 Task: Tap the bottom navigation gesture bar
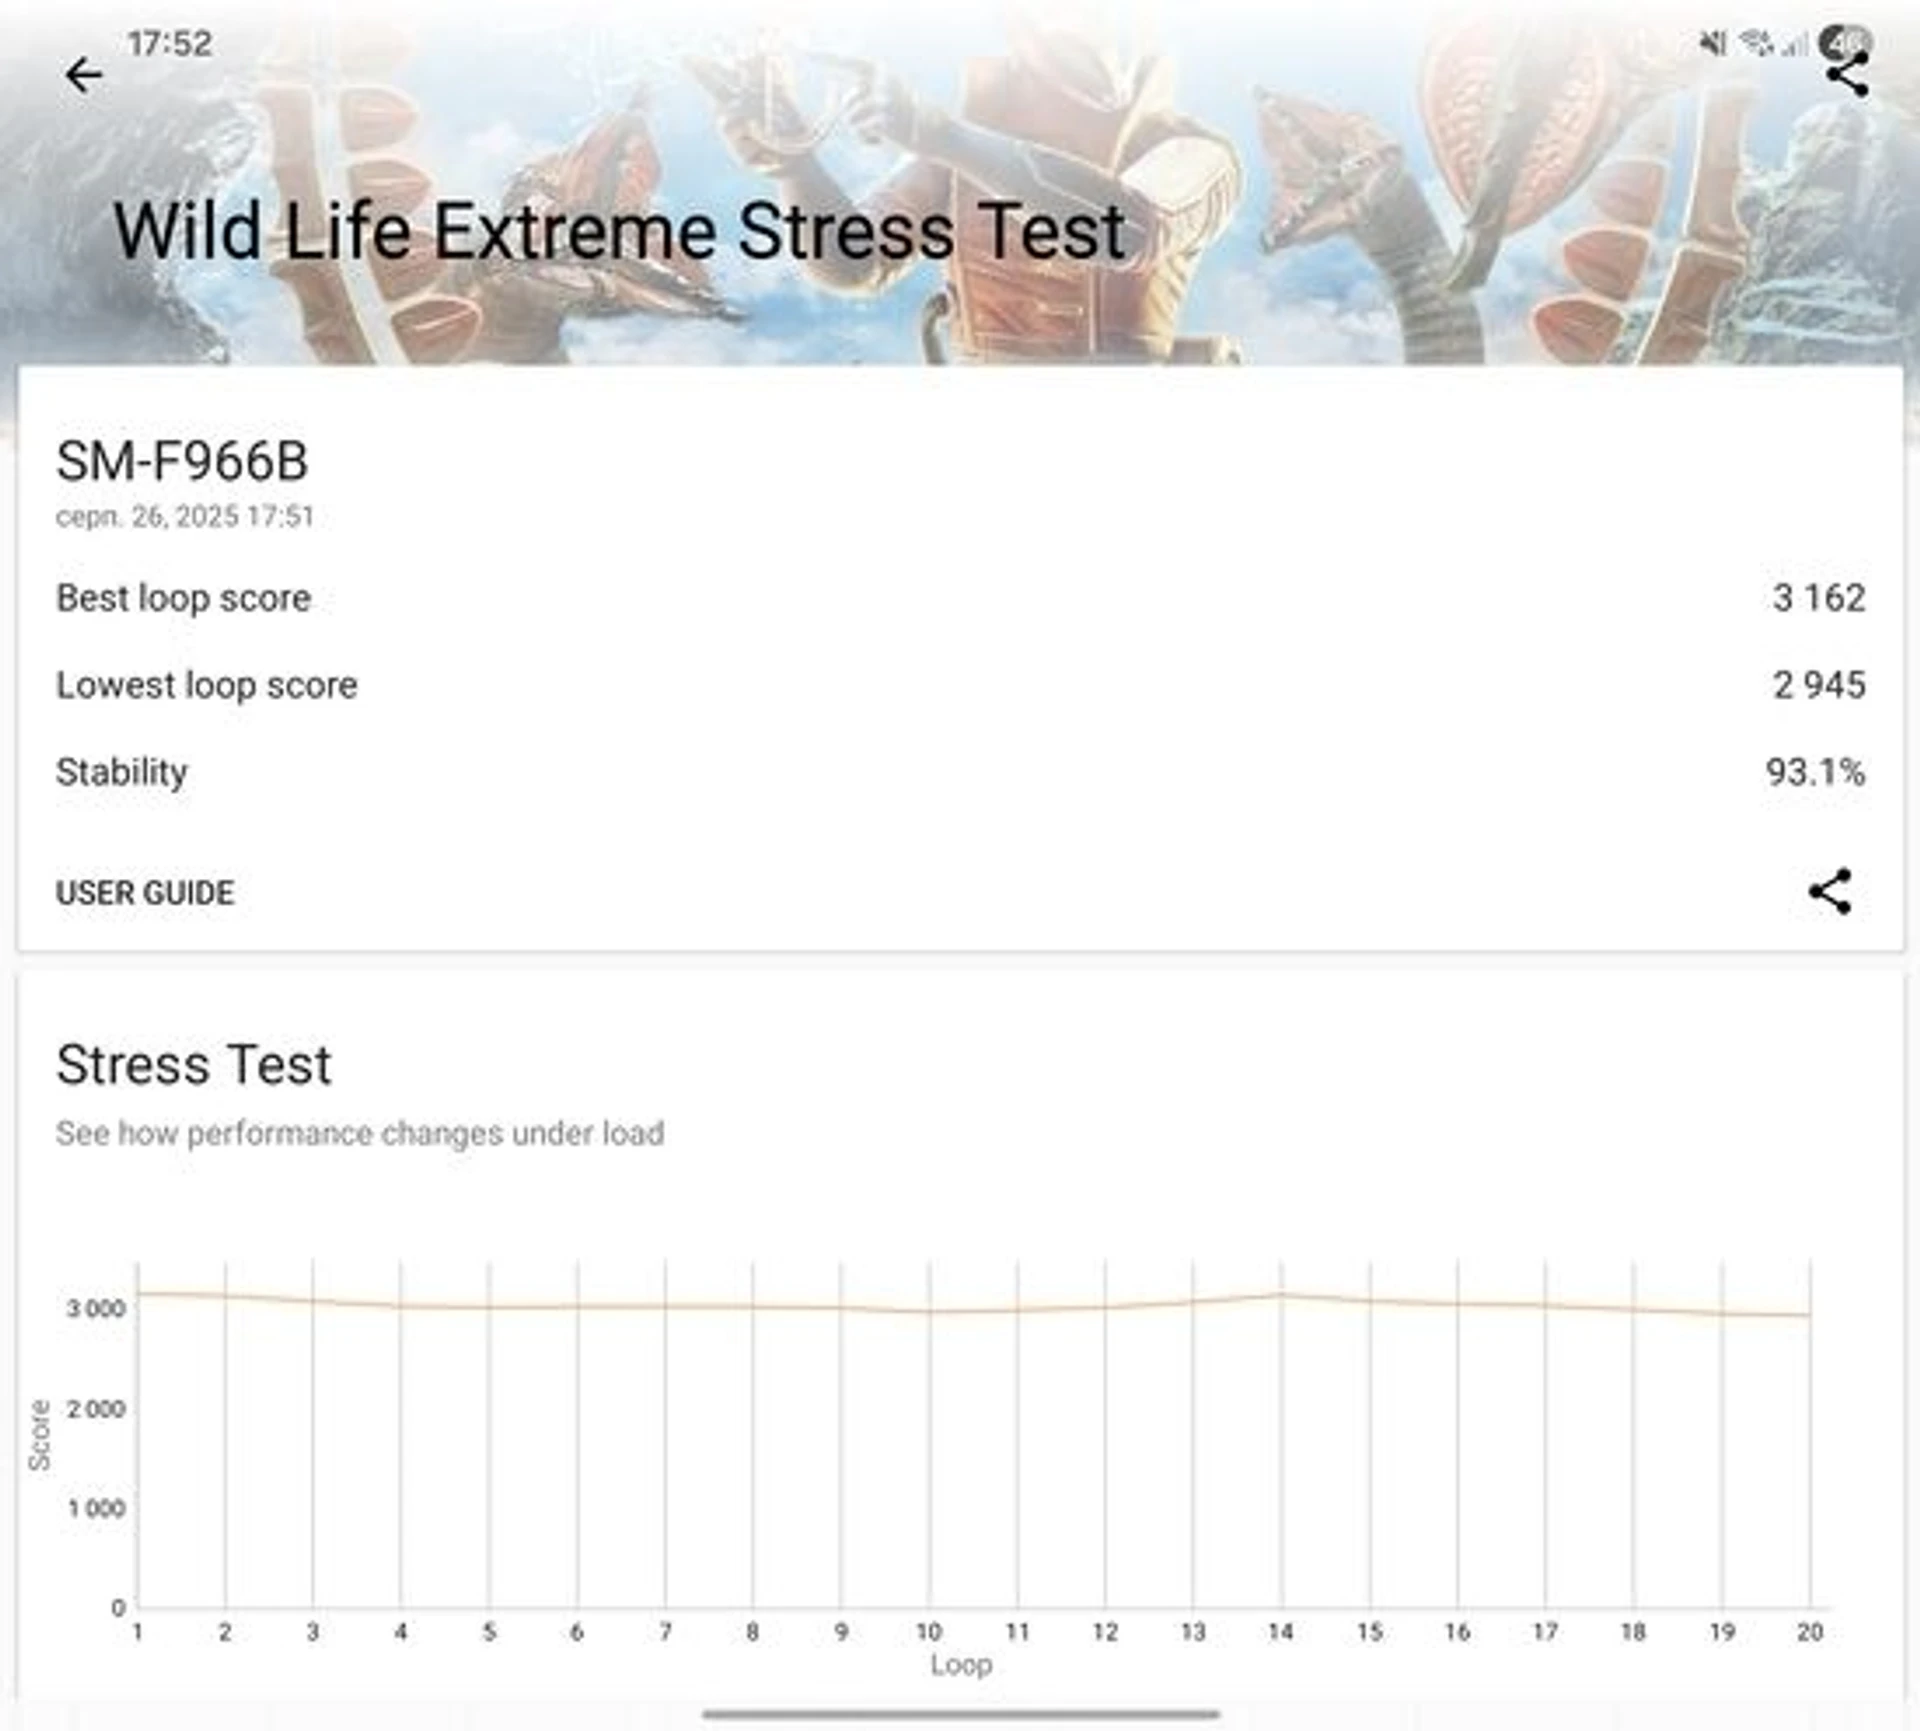pos(960,1713)
